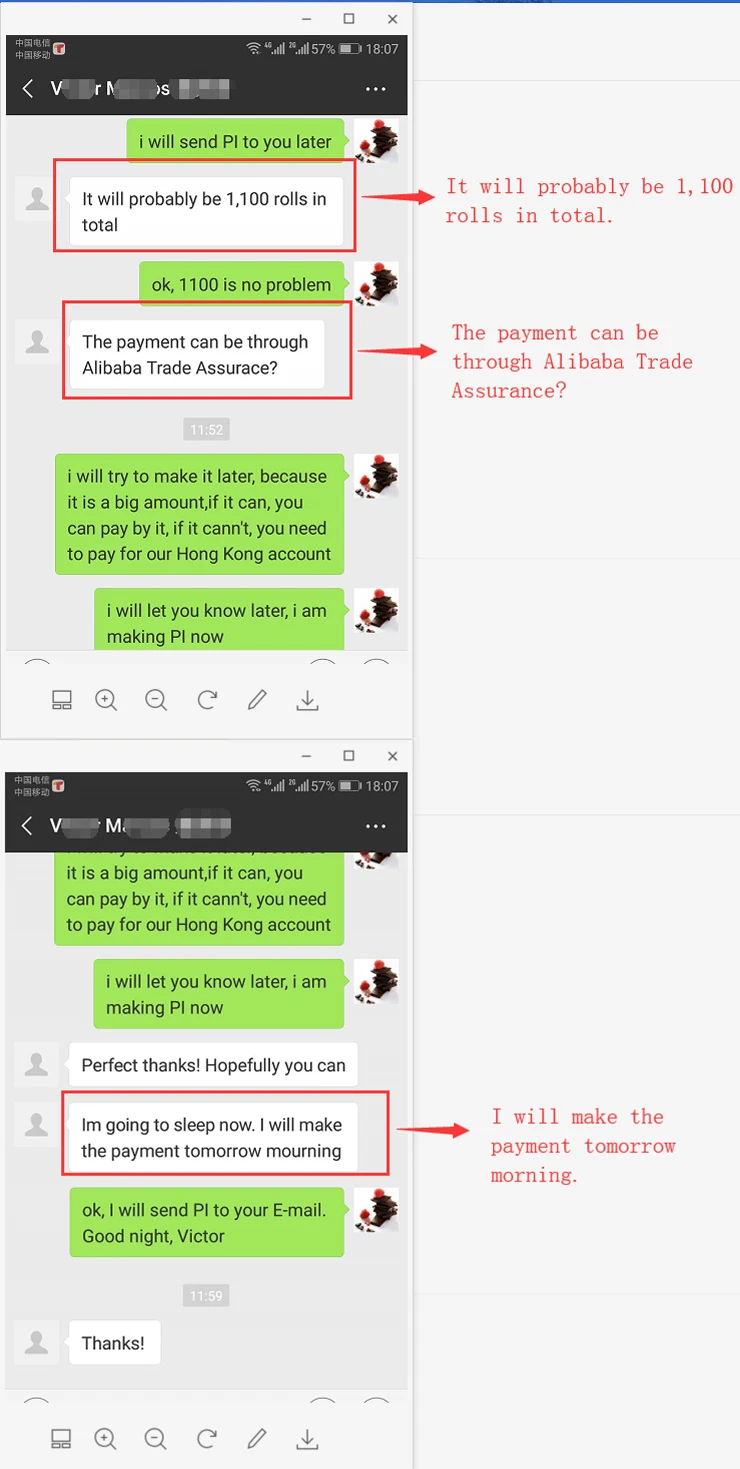Download image from upper viewer toolbar
This screenshot has width=740, height=1469.
point(307,700)
